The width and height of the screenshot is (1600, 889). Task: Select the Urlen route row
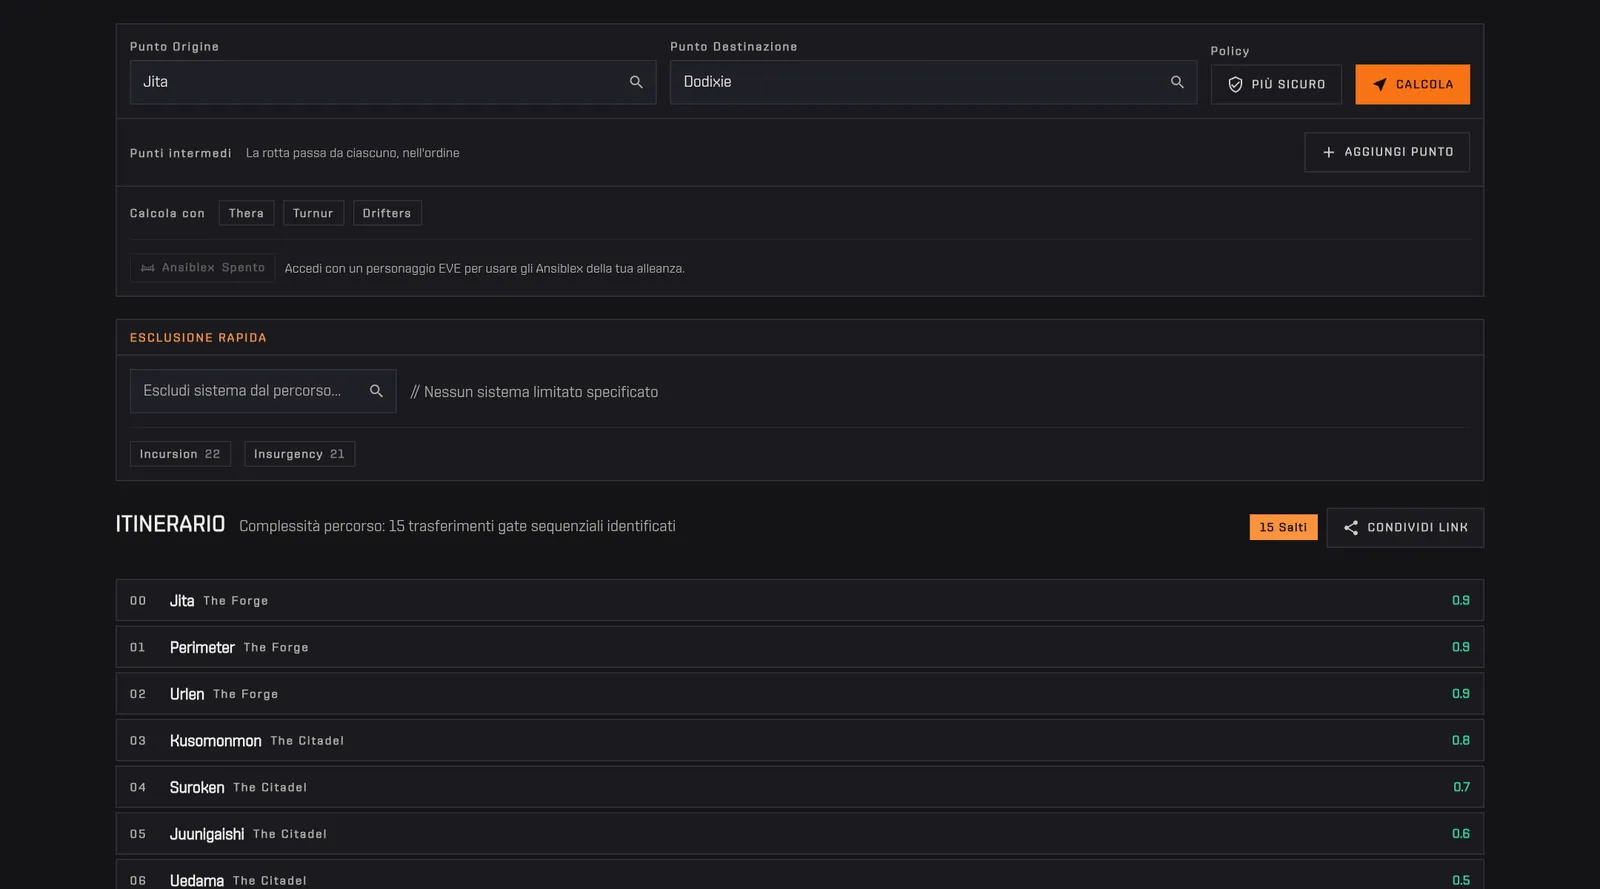pyautogui.click(x=800, y=693)
